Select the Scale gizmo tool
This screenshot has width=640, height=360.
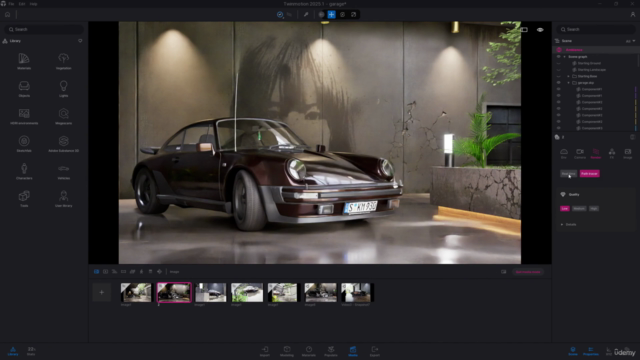point(353,15)
